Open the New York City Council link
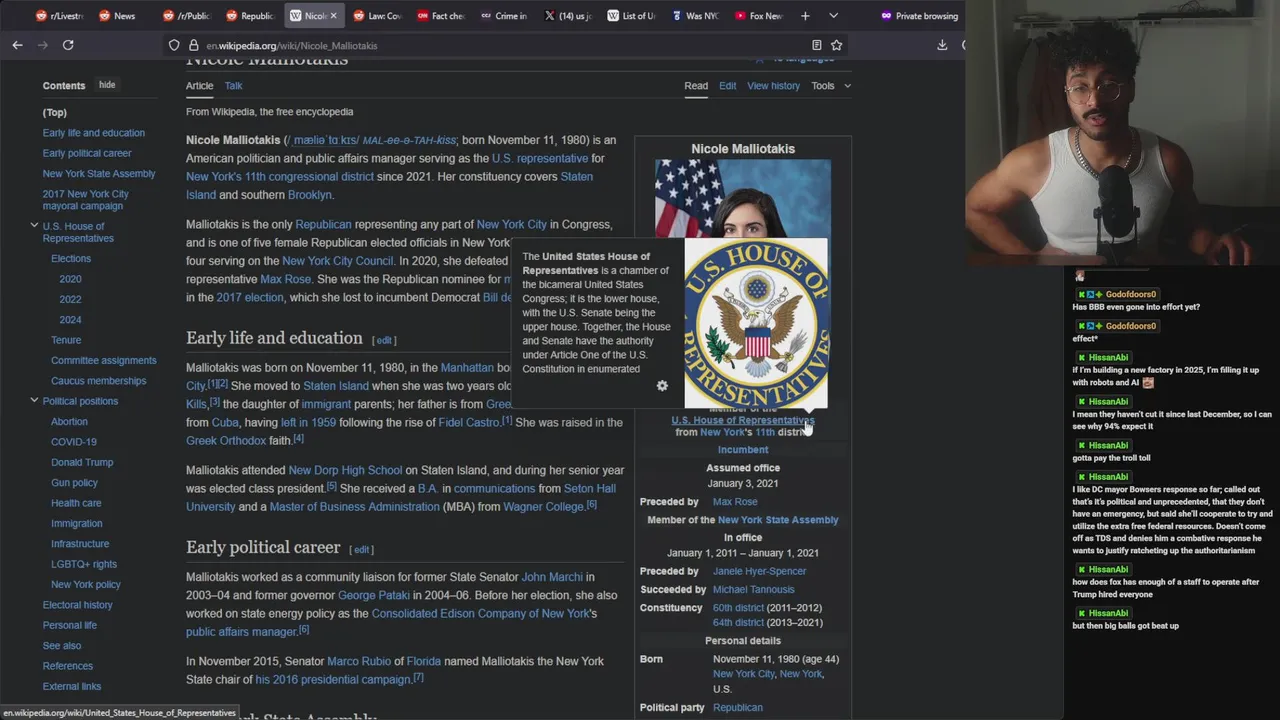Viewport: 1280px width, 720px height. coord(338,261)
